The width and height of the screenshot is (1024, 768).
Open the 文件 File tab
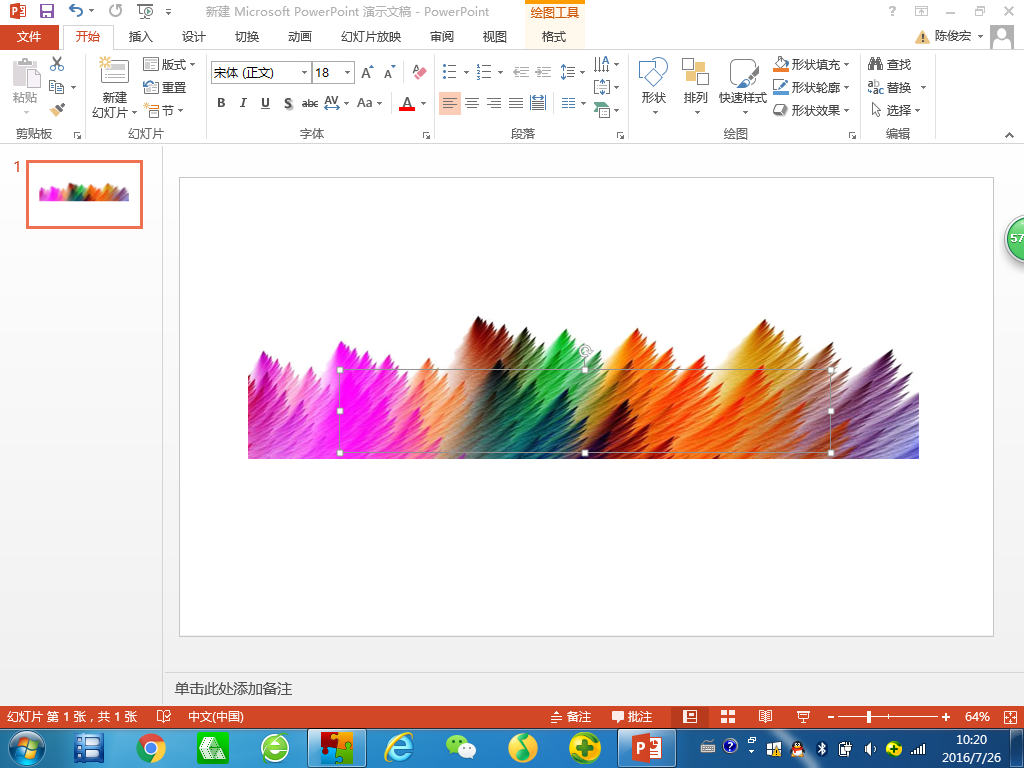coord(29,37)
